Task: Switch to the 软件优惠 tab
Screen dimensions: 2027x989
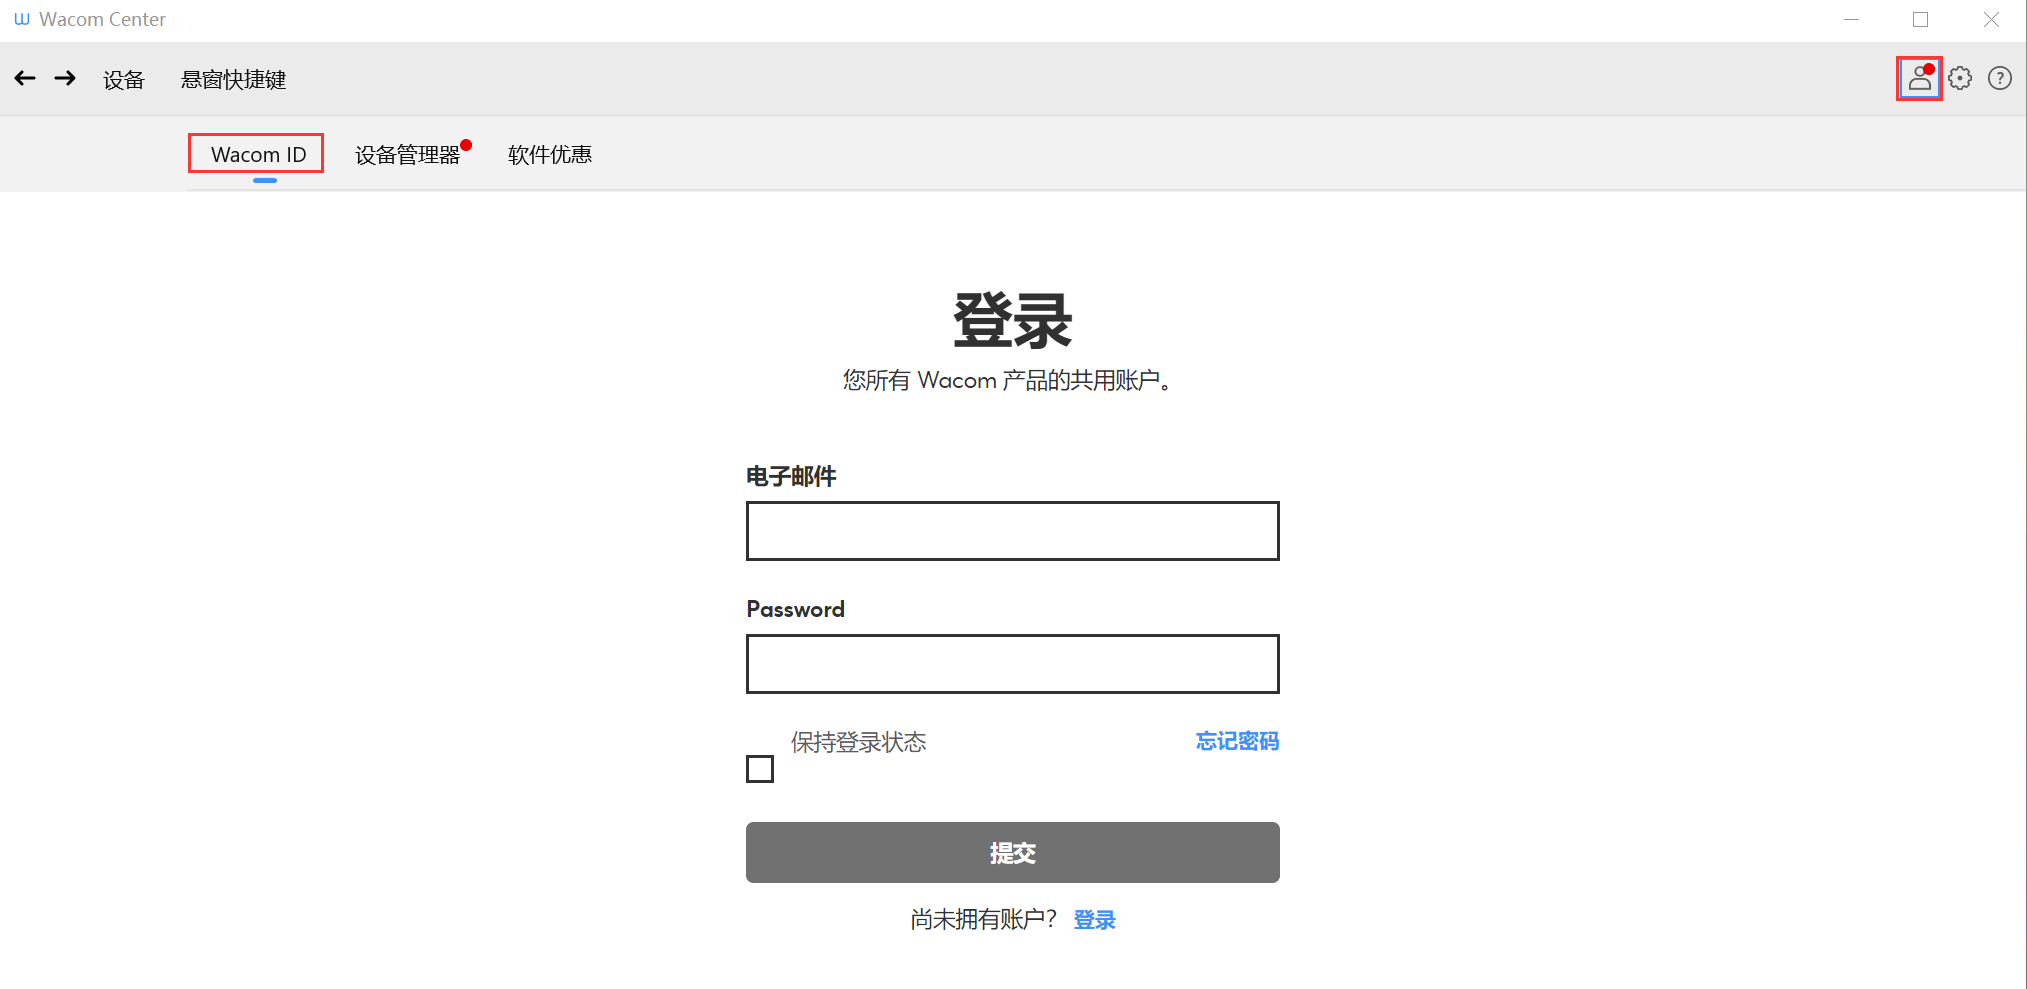Action: (550, 154)
